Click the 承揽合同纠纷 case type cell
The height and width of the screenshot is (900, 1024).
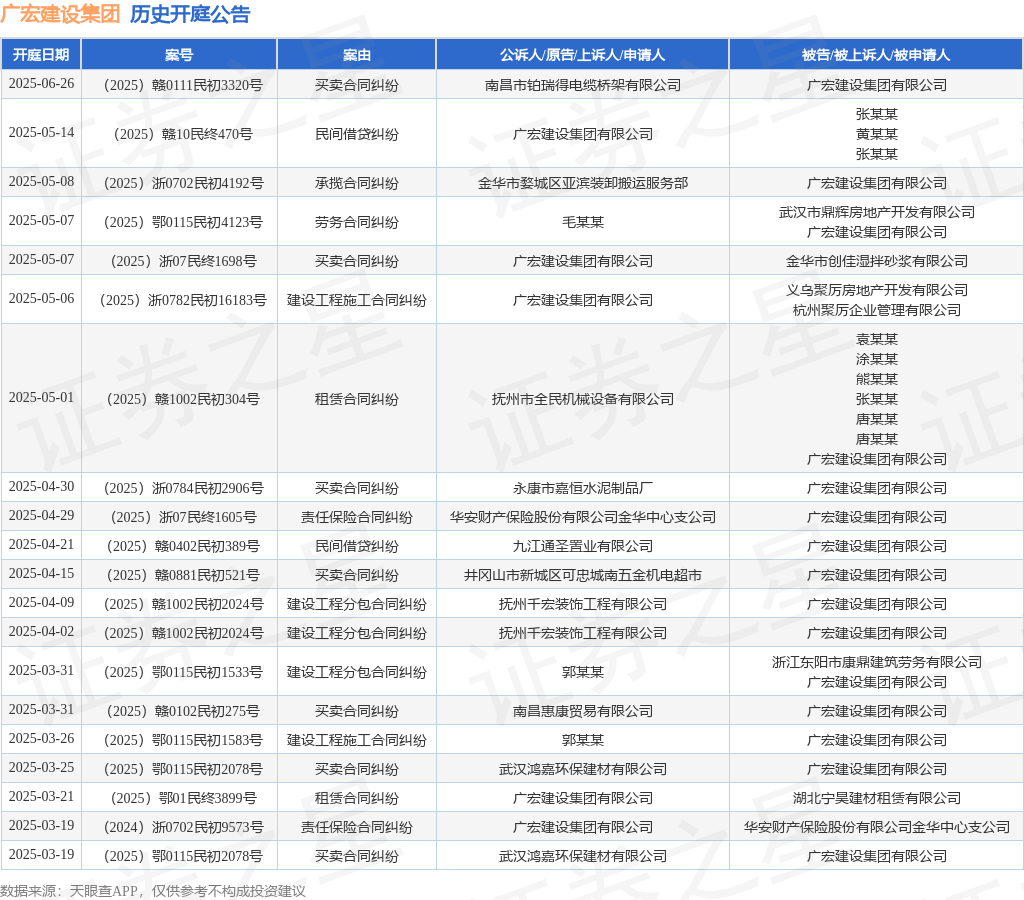click(357, 183)
